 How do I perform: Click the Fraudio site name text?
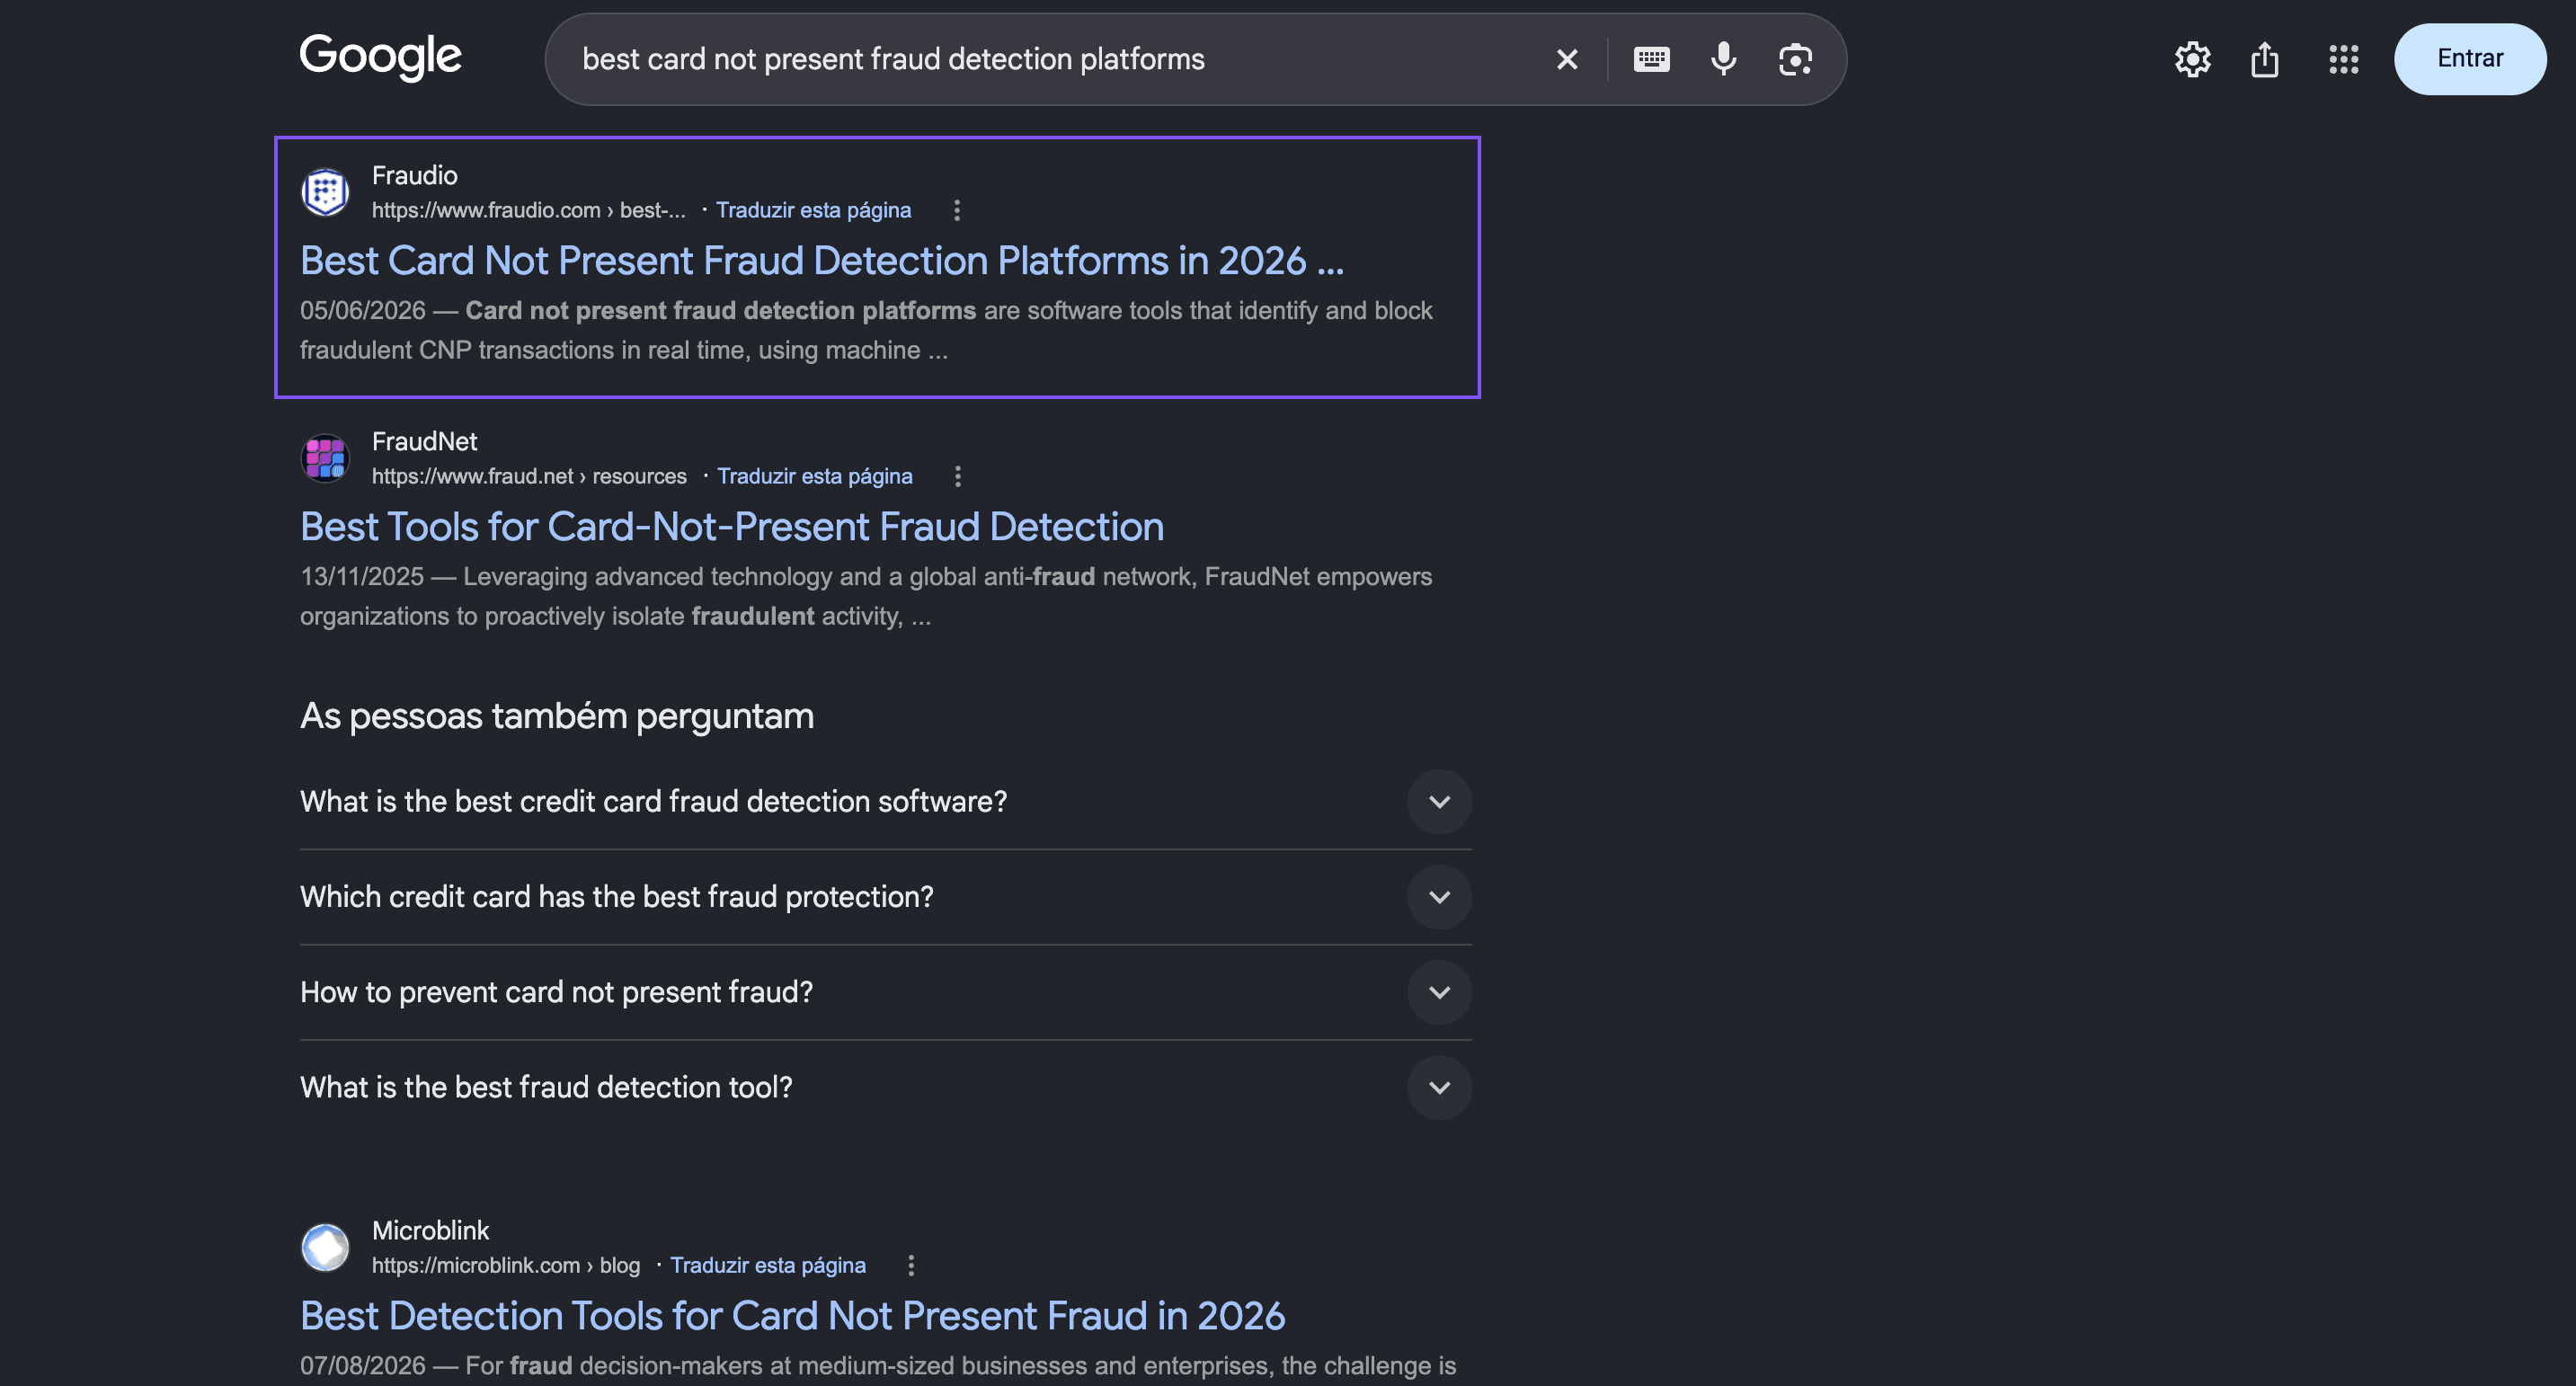pos(414,175)
